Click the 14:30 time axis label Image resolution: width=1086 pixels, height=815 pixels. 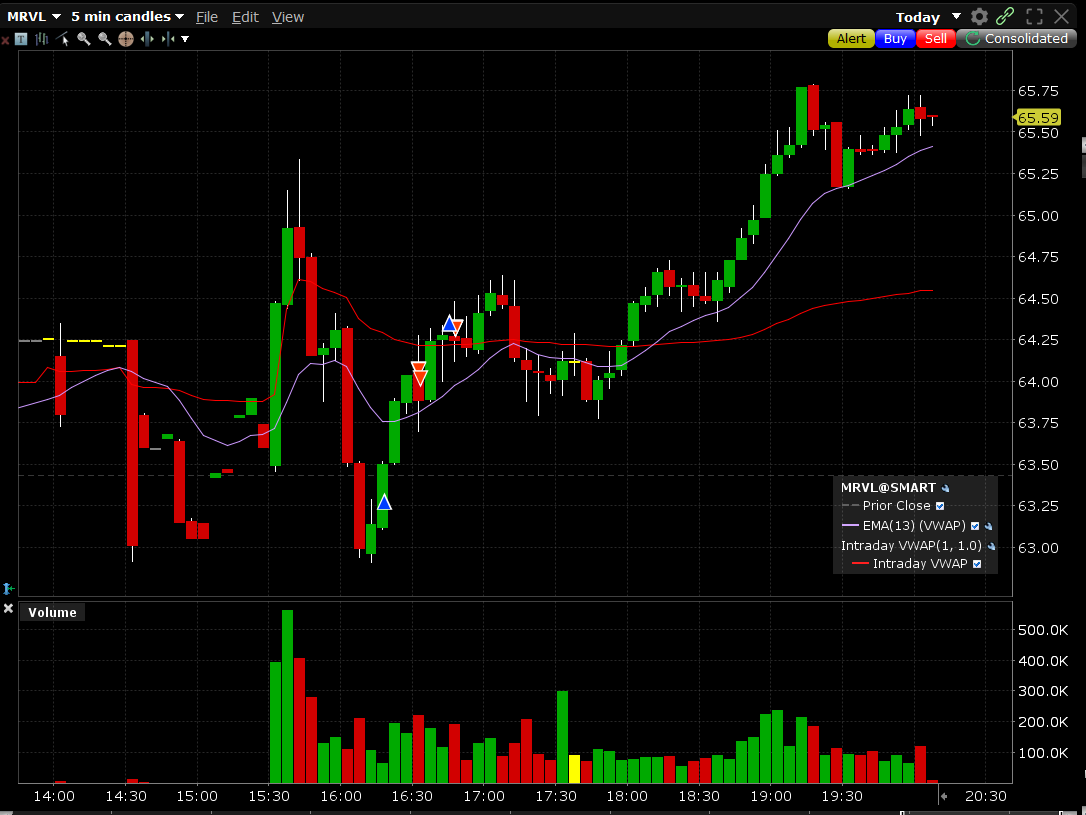126,796
